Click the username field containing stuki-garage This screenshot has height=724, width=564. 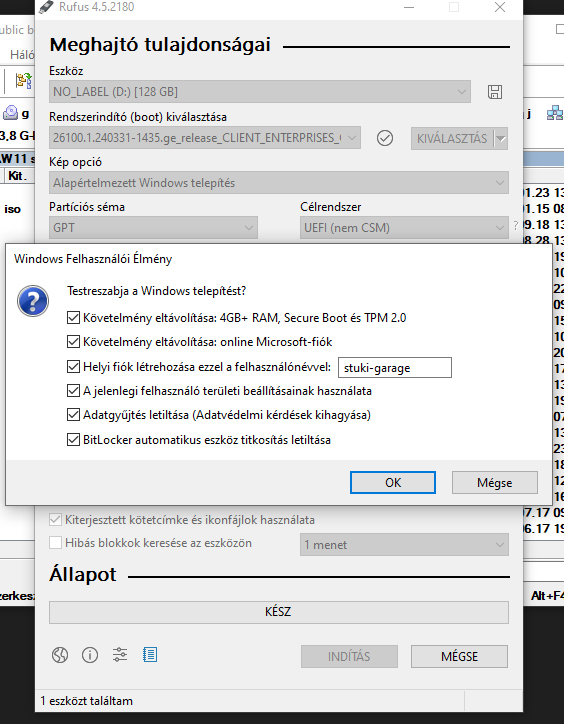click(x=394, y=368)
